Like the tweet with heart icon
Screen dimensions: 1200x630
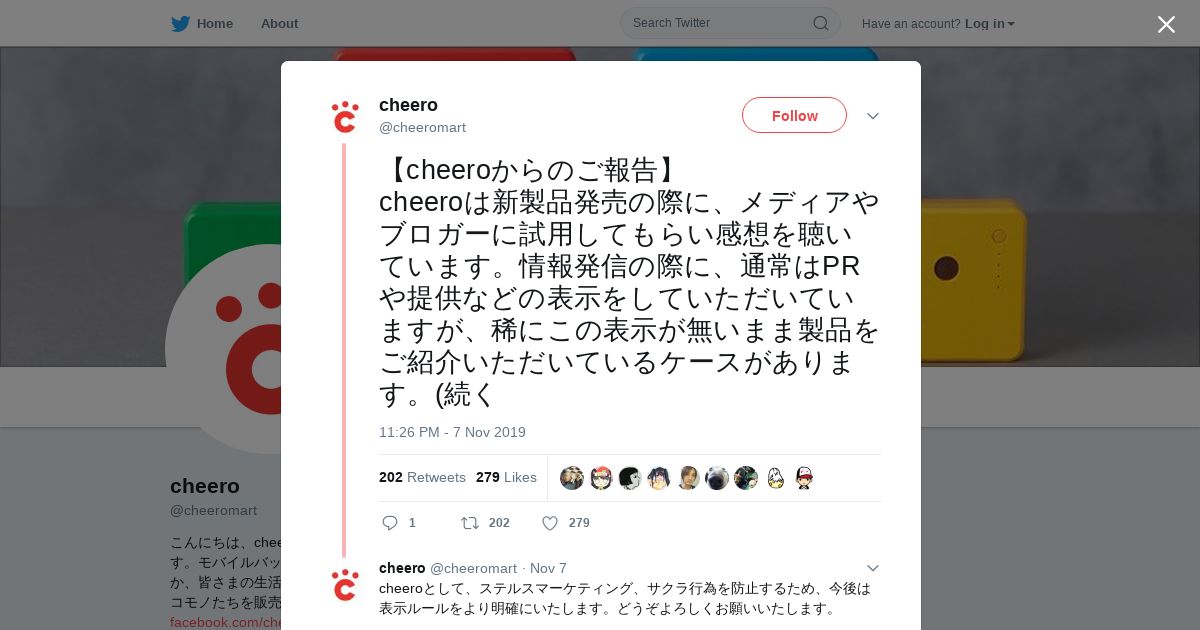pos(550,523)
